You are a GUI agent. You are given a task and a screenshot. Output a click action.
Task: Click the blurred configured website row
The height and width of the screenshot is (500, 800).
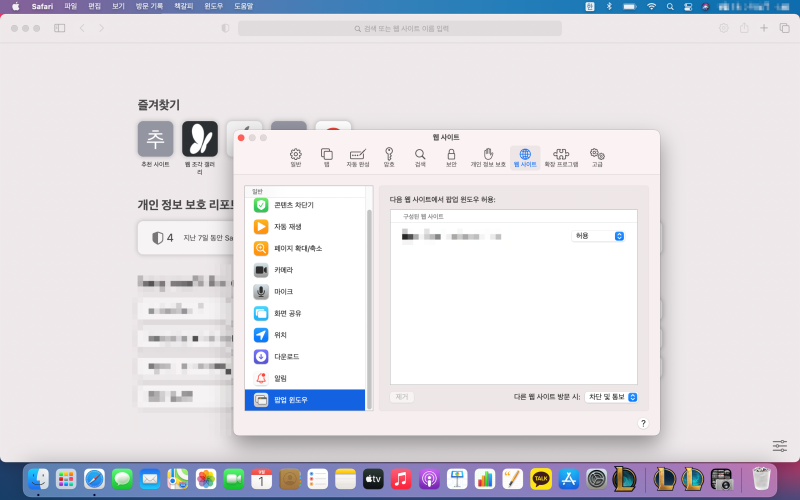point(513,236)
